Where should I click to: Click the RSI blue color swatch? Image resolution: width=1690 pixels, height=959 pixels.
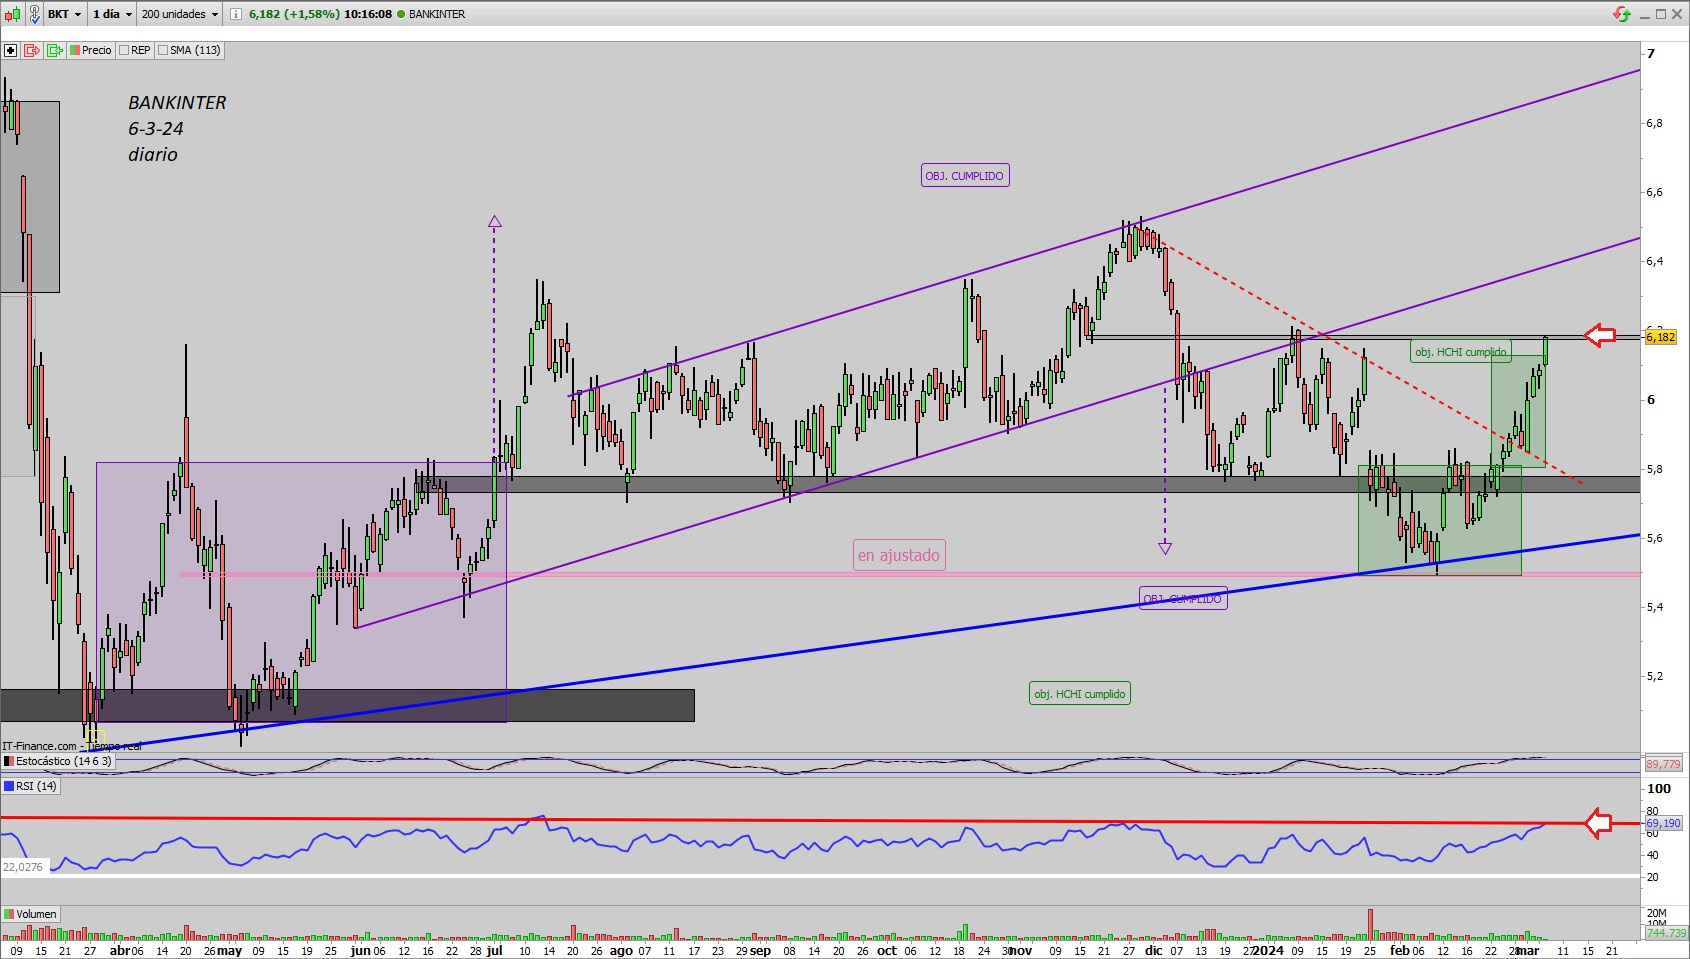click(9, 786)
